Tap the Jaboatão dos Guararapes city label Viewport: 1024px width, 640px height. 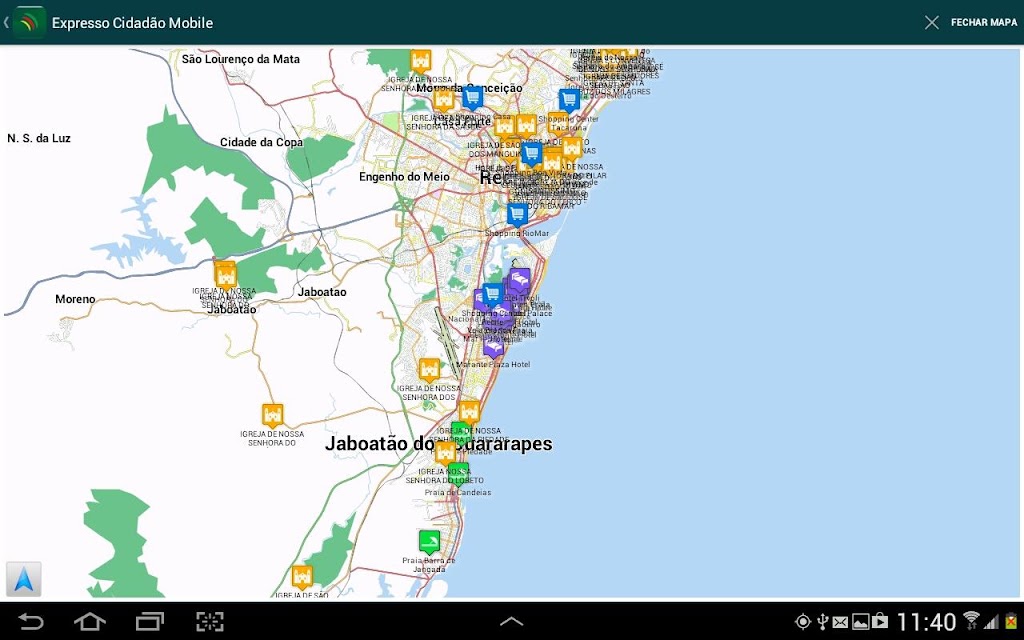[439, 443]
